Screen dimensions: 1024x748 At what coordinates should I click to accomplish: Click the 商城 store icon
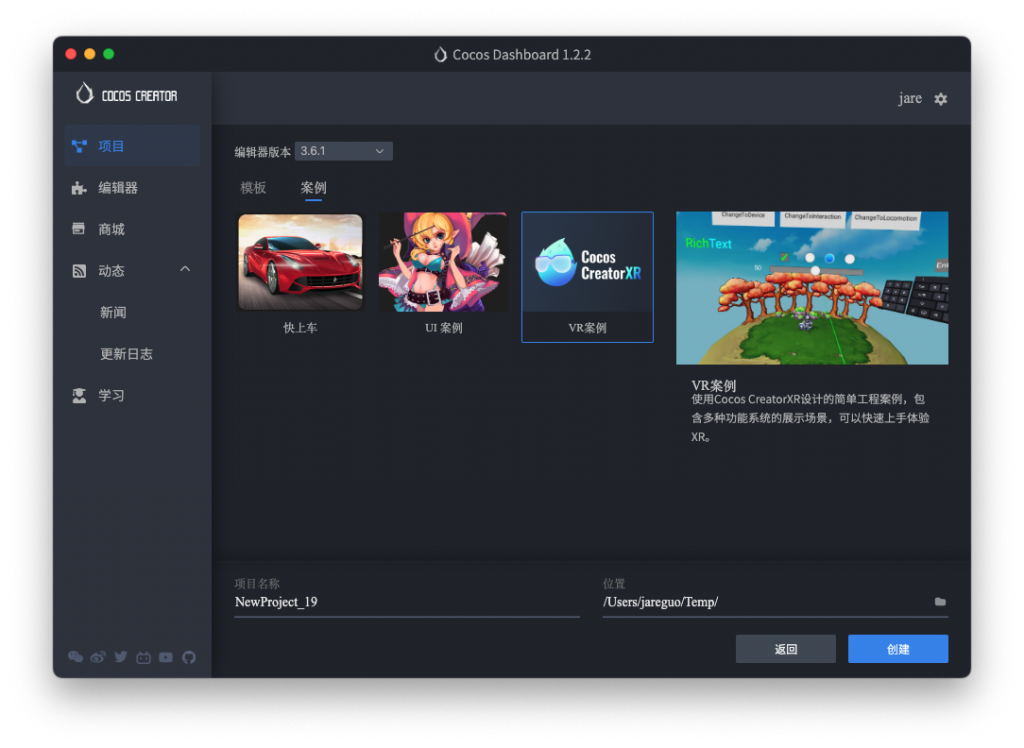(79, 229)
